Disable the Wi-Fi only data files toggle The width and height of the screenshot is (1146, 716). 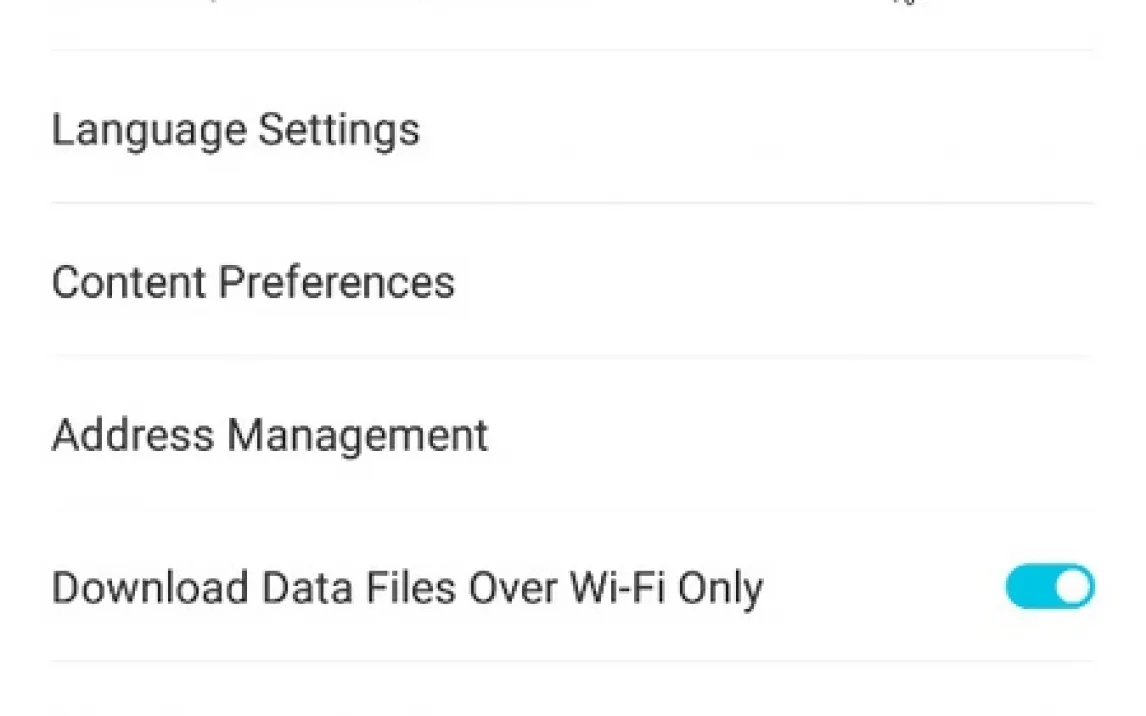1049,587
